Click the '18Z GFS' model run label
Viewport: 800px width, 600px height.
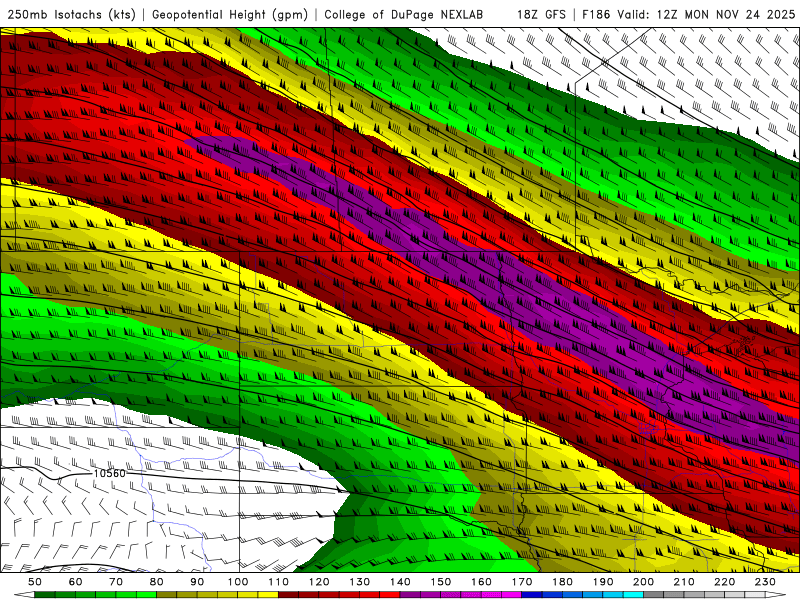click(541, 14)
